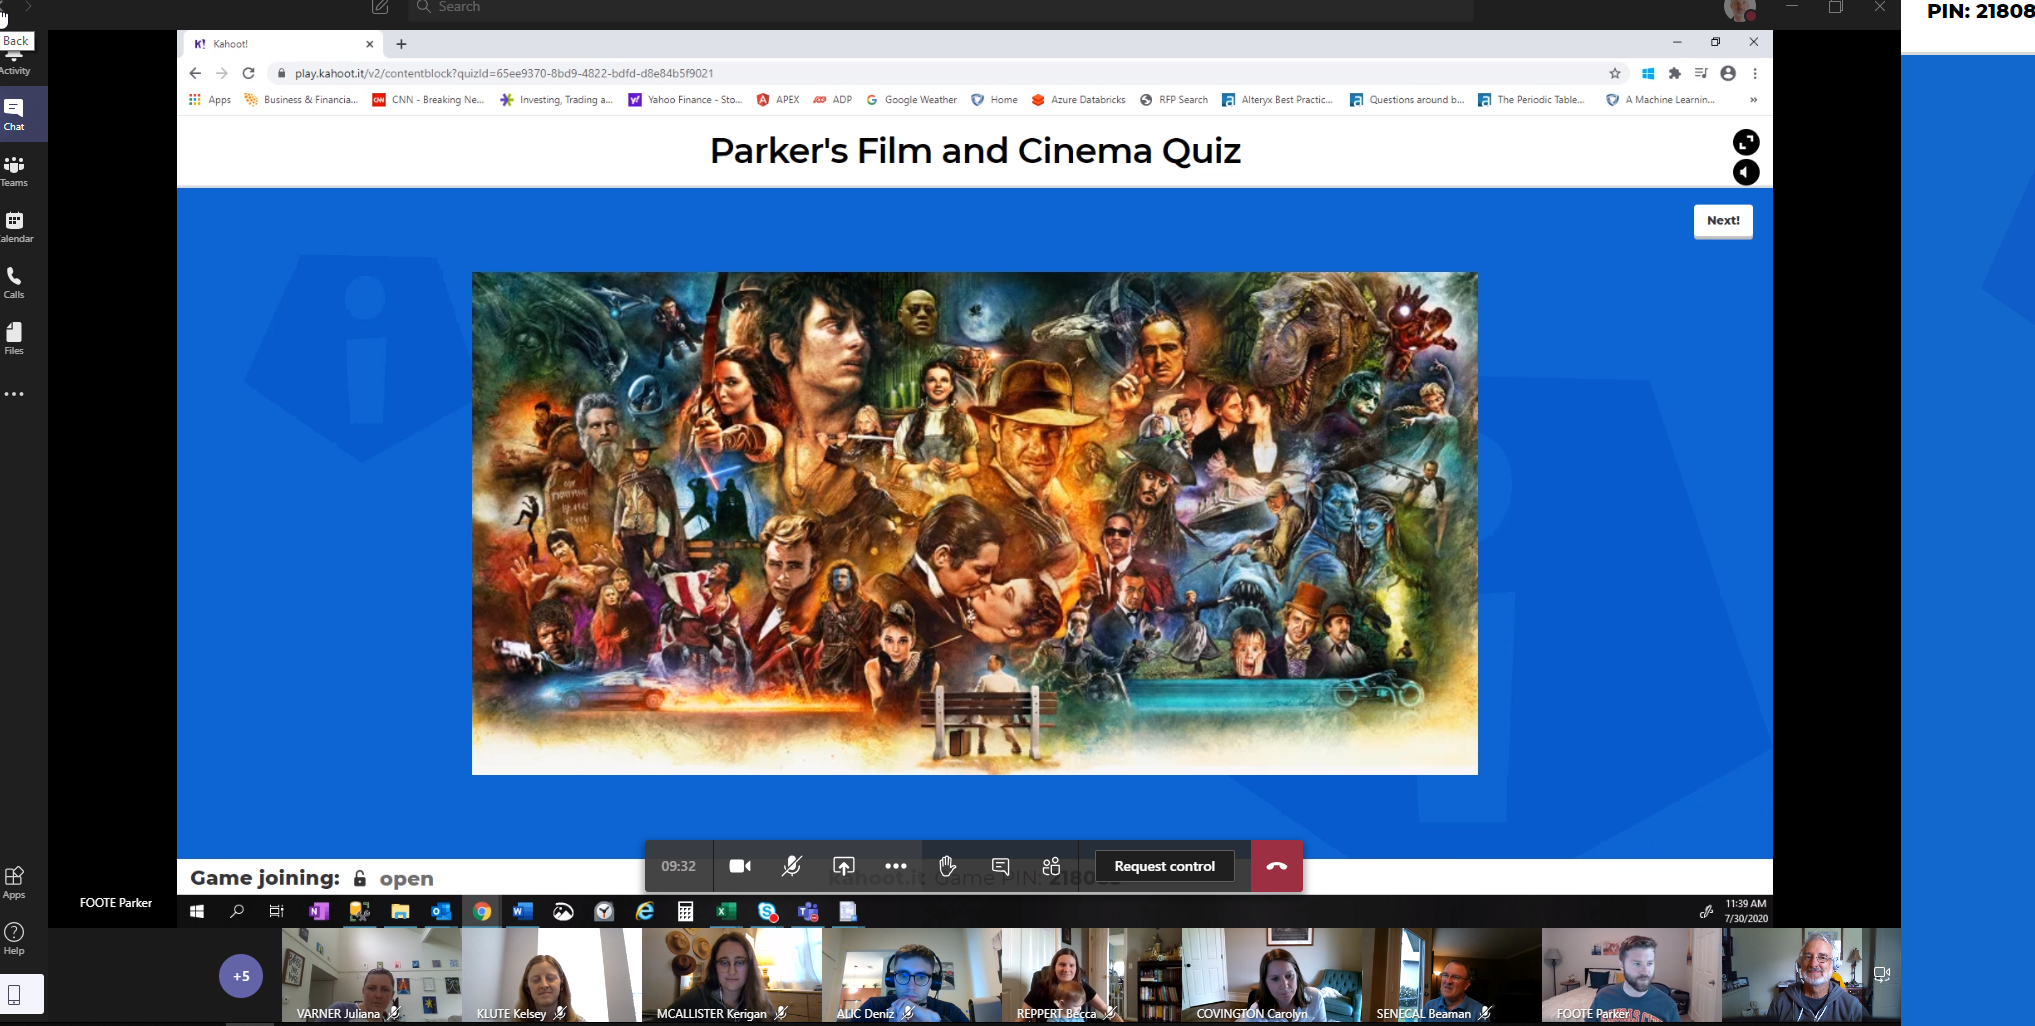Image resolution: width=2035 pixels, height=1026 pixels.
Task: Expand more apps ellipsis in sidebar
Action: [x=14, y=394]
